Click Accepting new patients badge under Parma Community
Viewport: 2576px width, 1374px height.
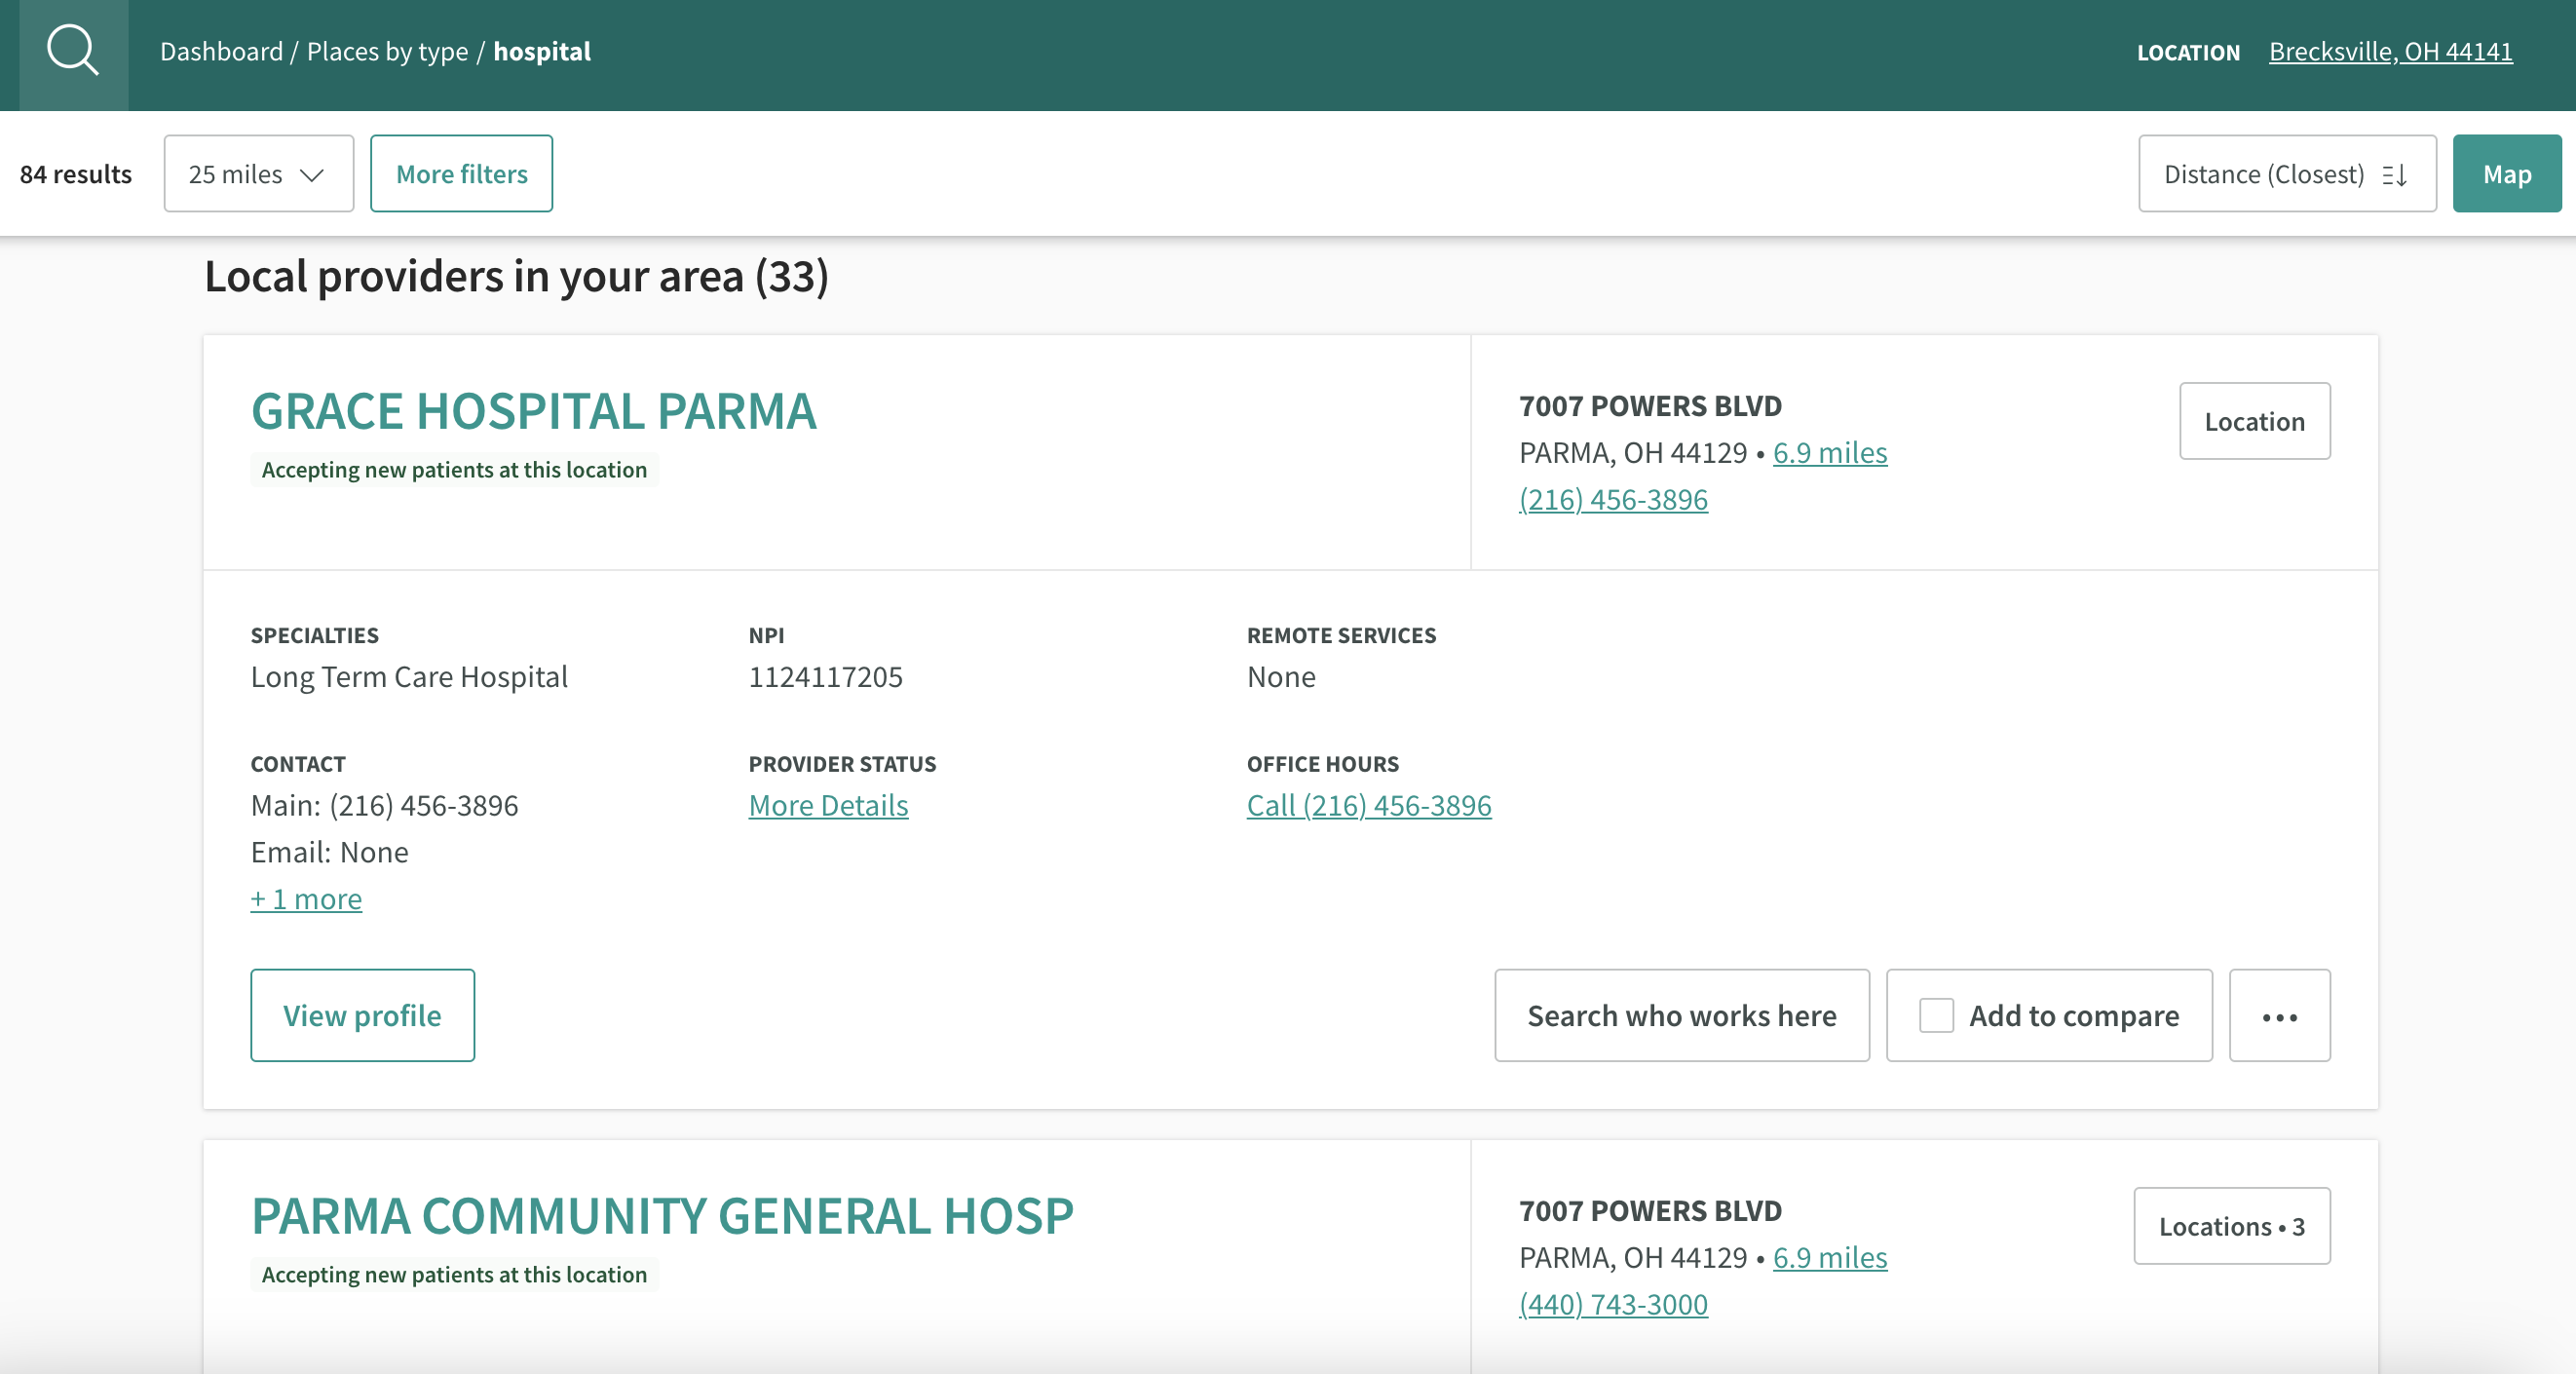click(454, 1275)
